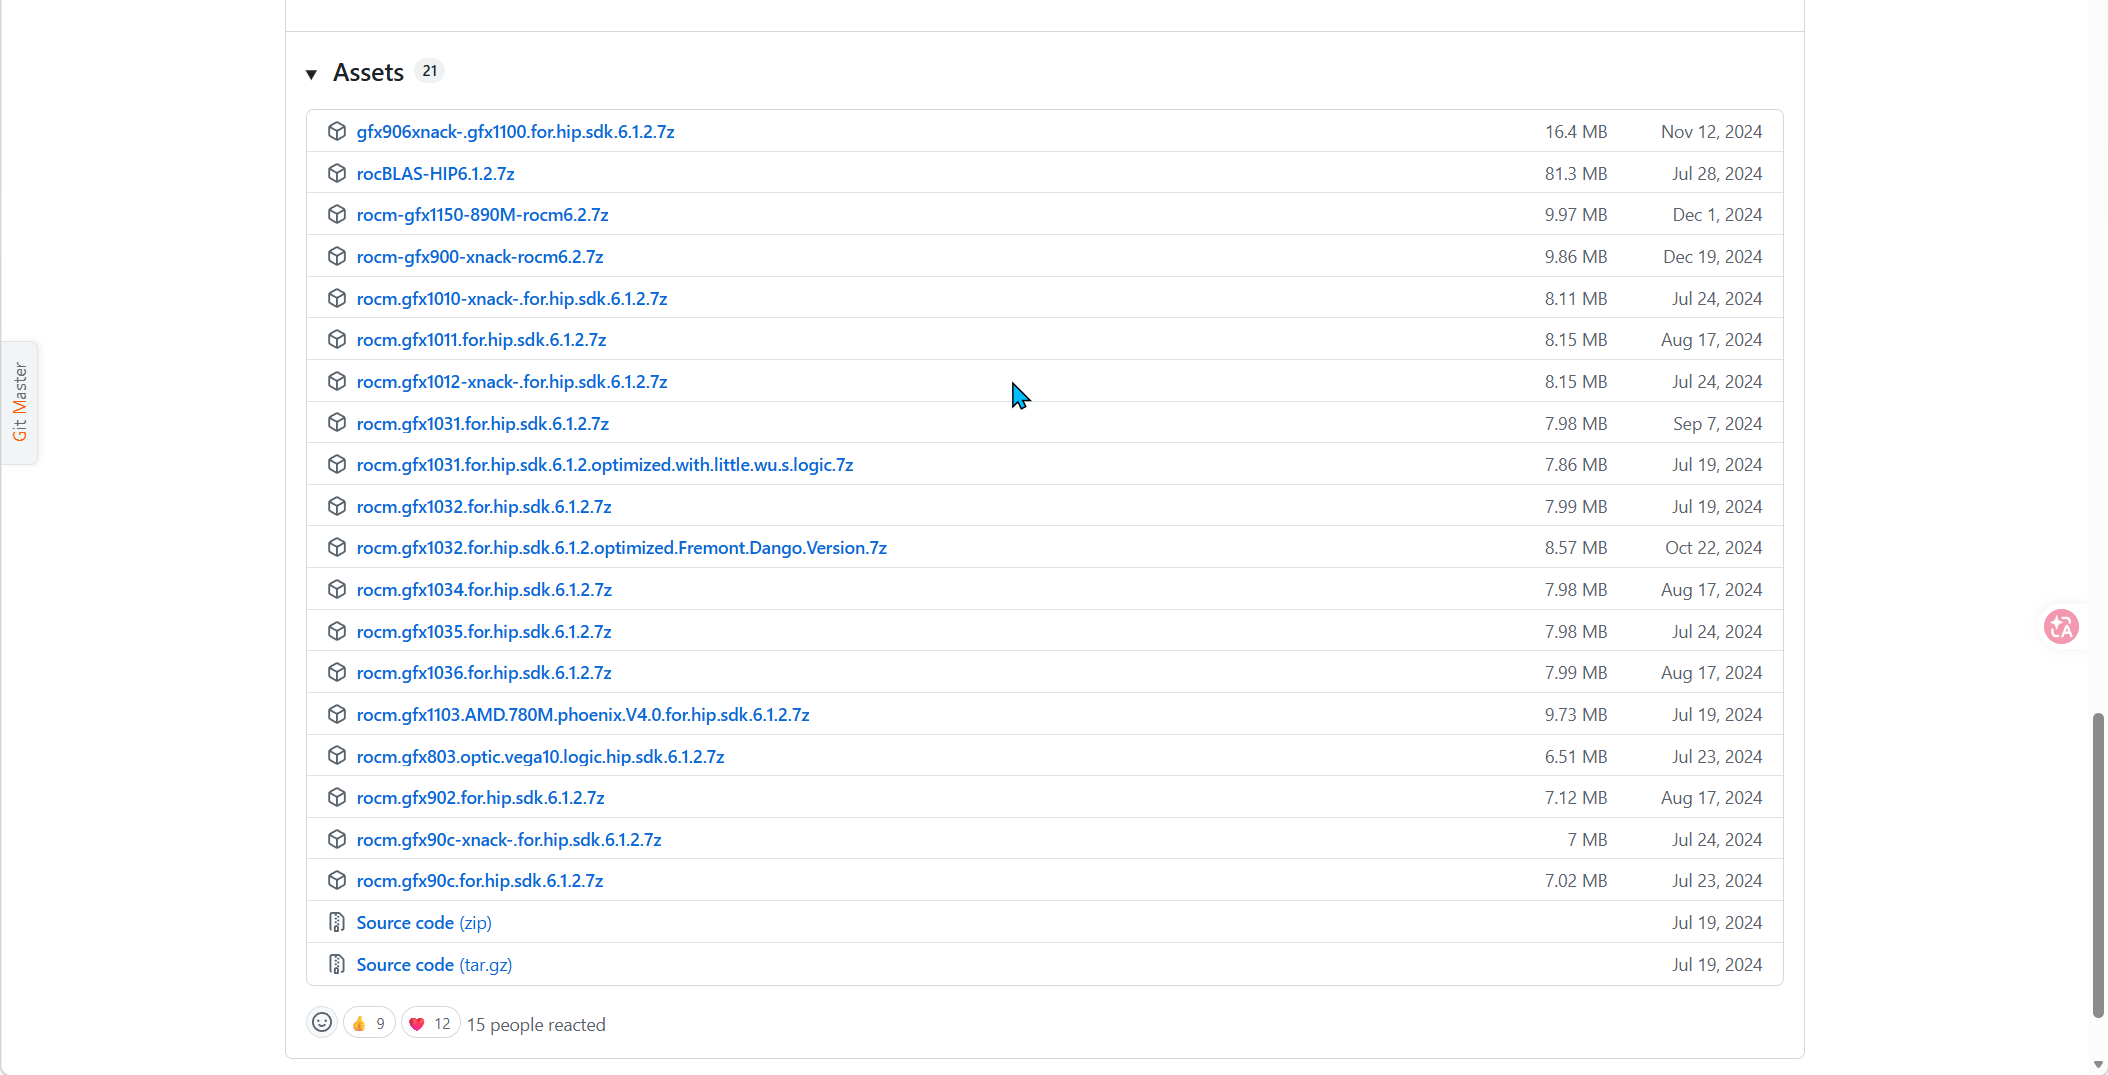The image size is (2108, 1075).
Task: Click package icon beside rocm.gfx90c.for.hip.sdk file
Action: (337, 880)
